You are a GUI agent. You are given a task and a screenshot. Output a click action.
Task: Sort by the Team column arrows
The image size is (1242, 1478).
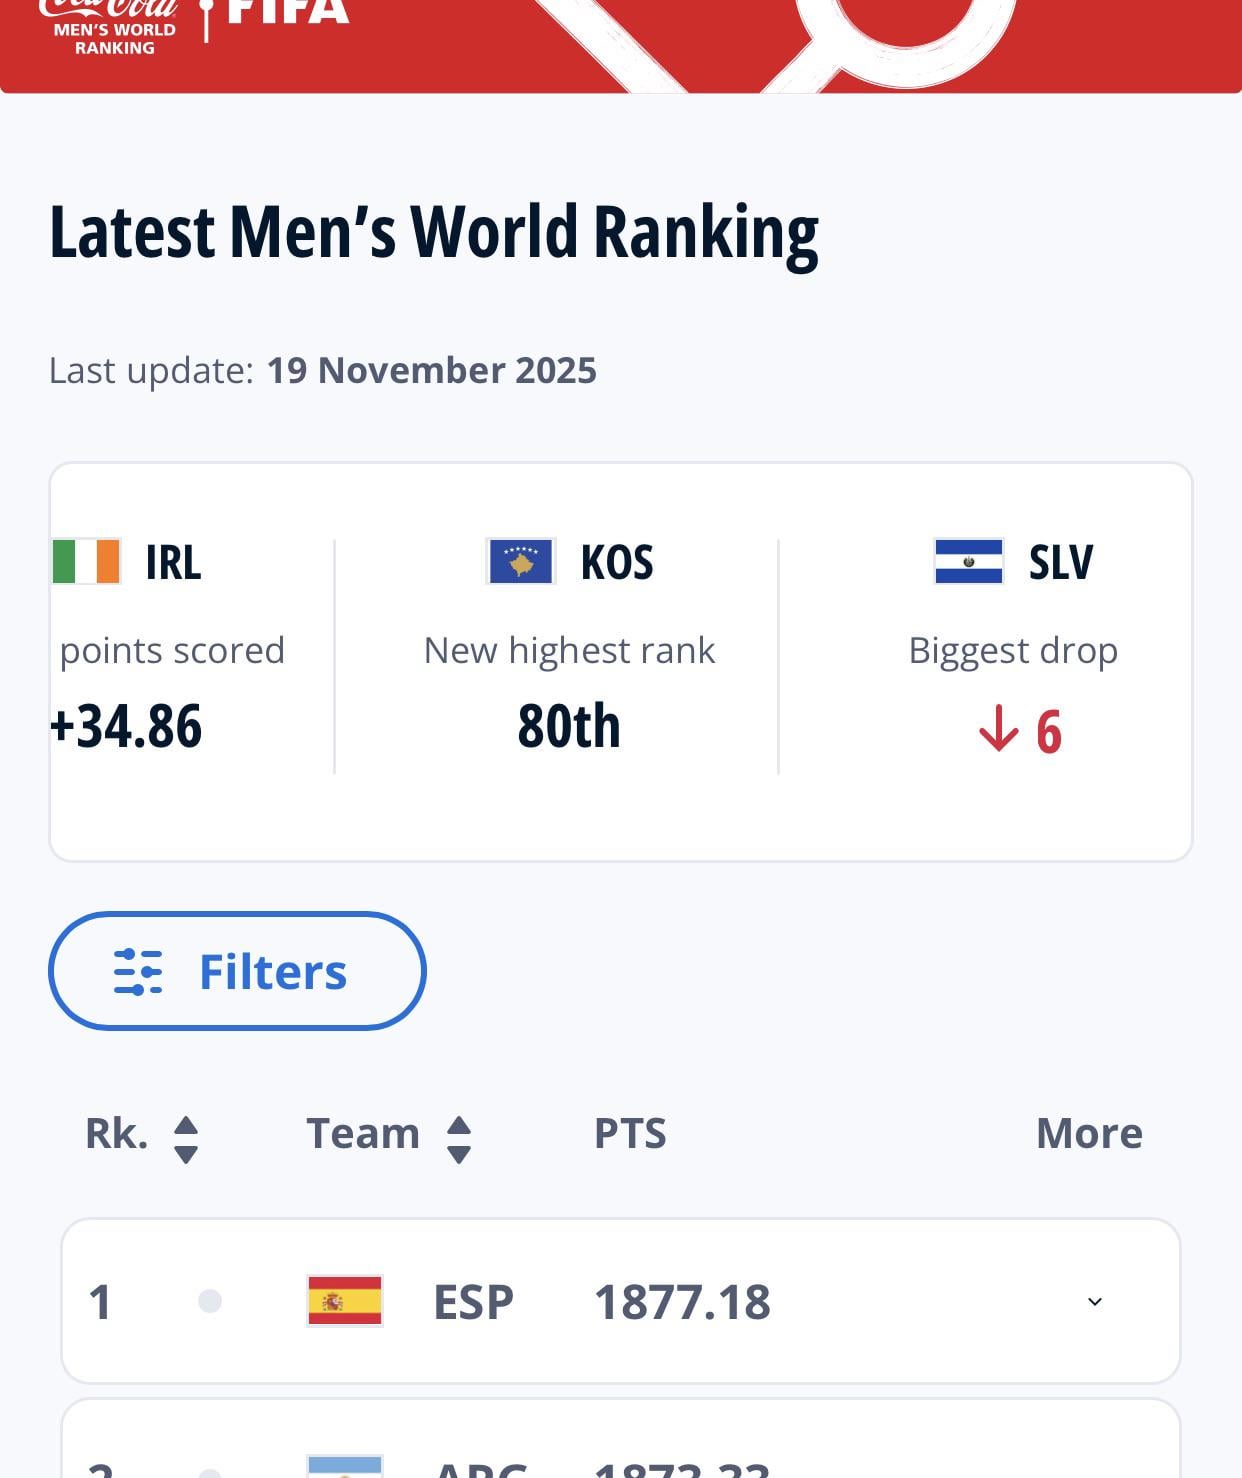[459, 1139]
